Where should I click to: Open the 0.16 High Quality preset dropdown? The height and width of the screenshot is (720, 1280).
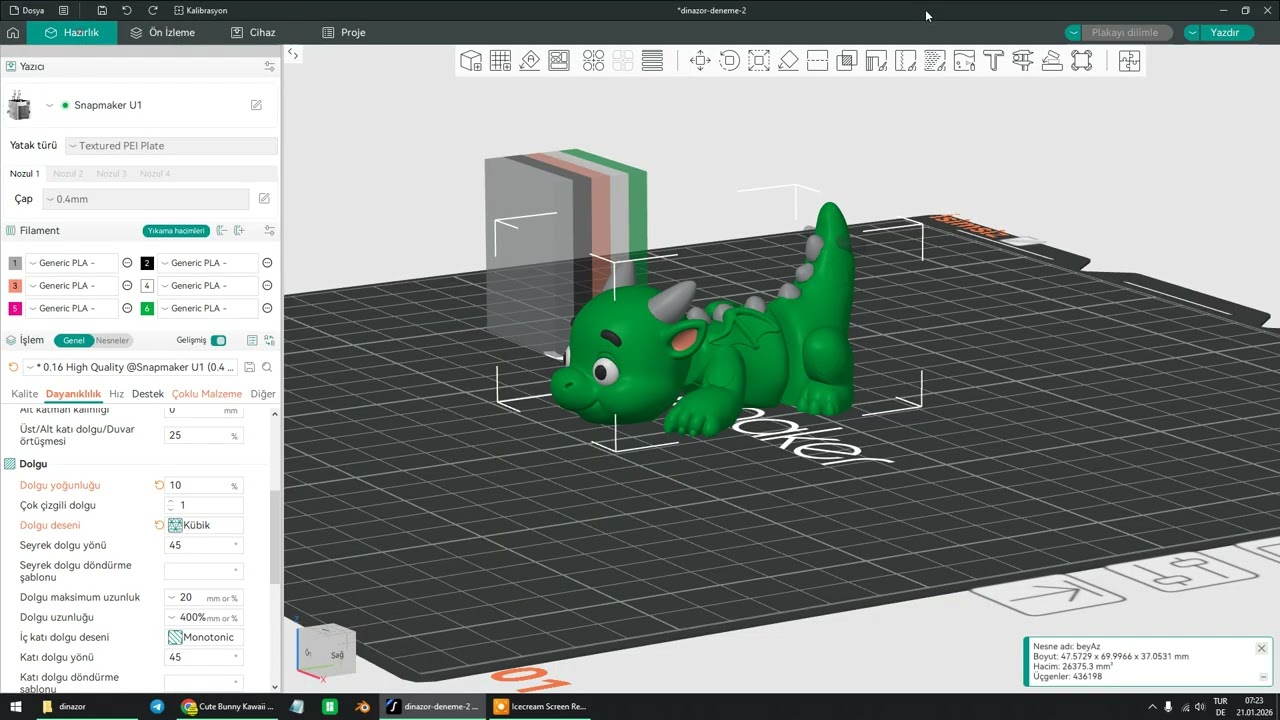tap(131, 367)
